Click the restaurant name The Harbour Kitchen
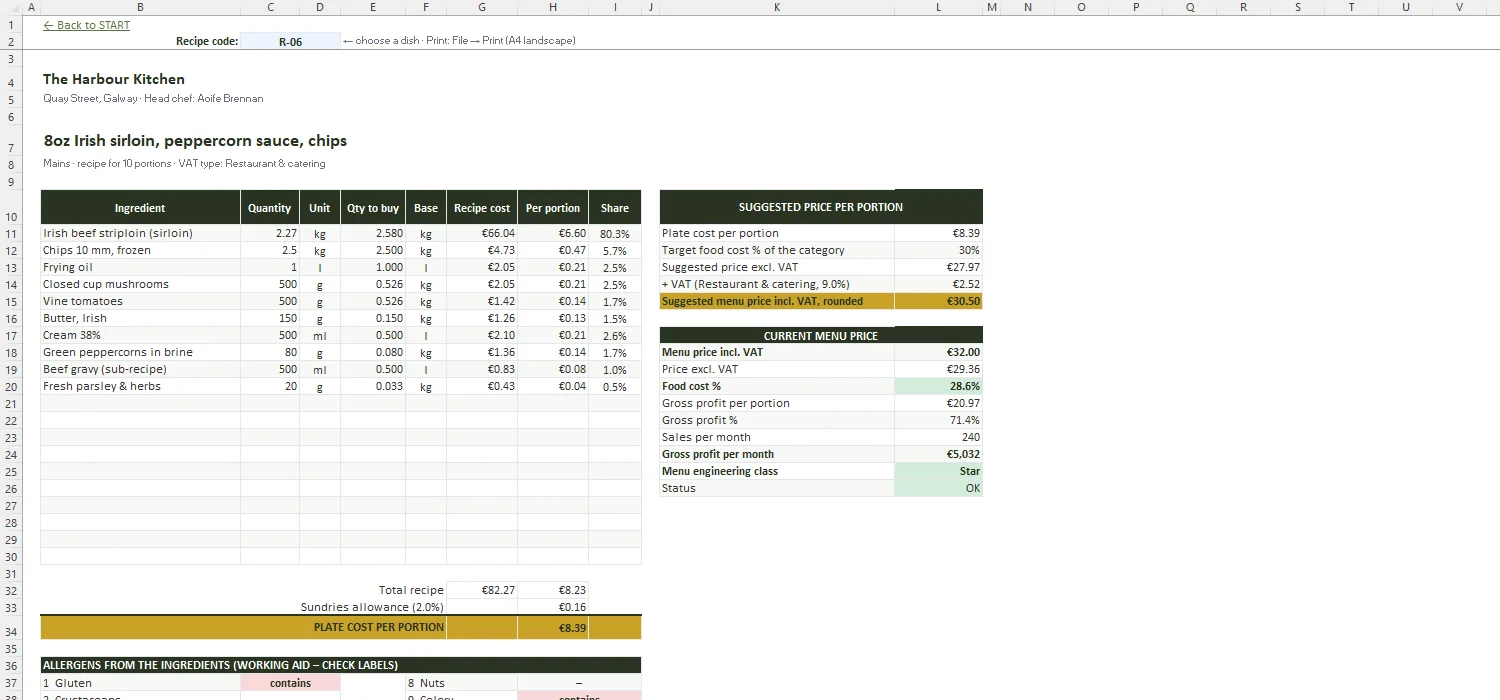The width and height of the screenshot is (1500, 700). pos(114,79)
